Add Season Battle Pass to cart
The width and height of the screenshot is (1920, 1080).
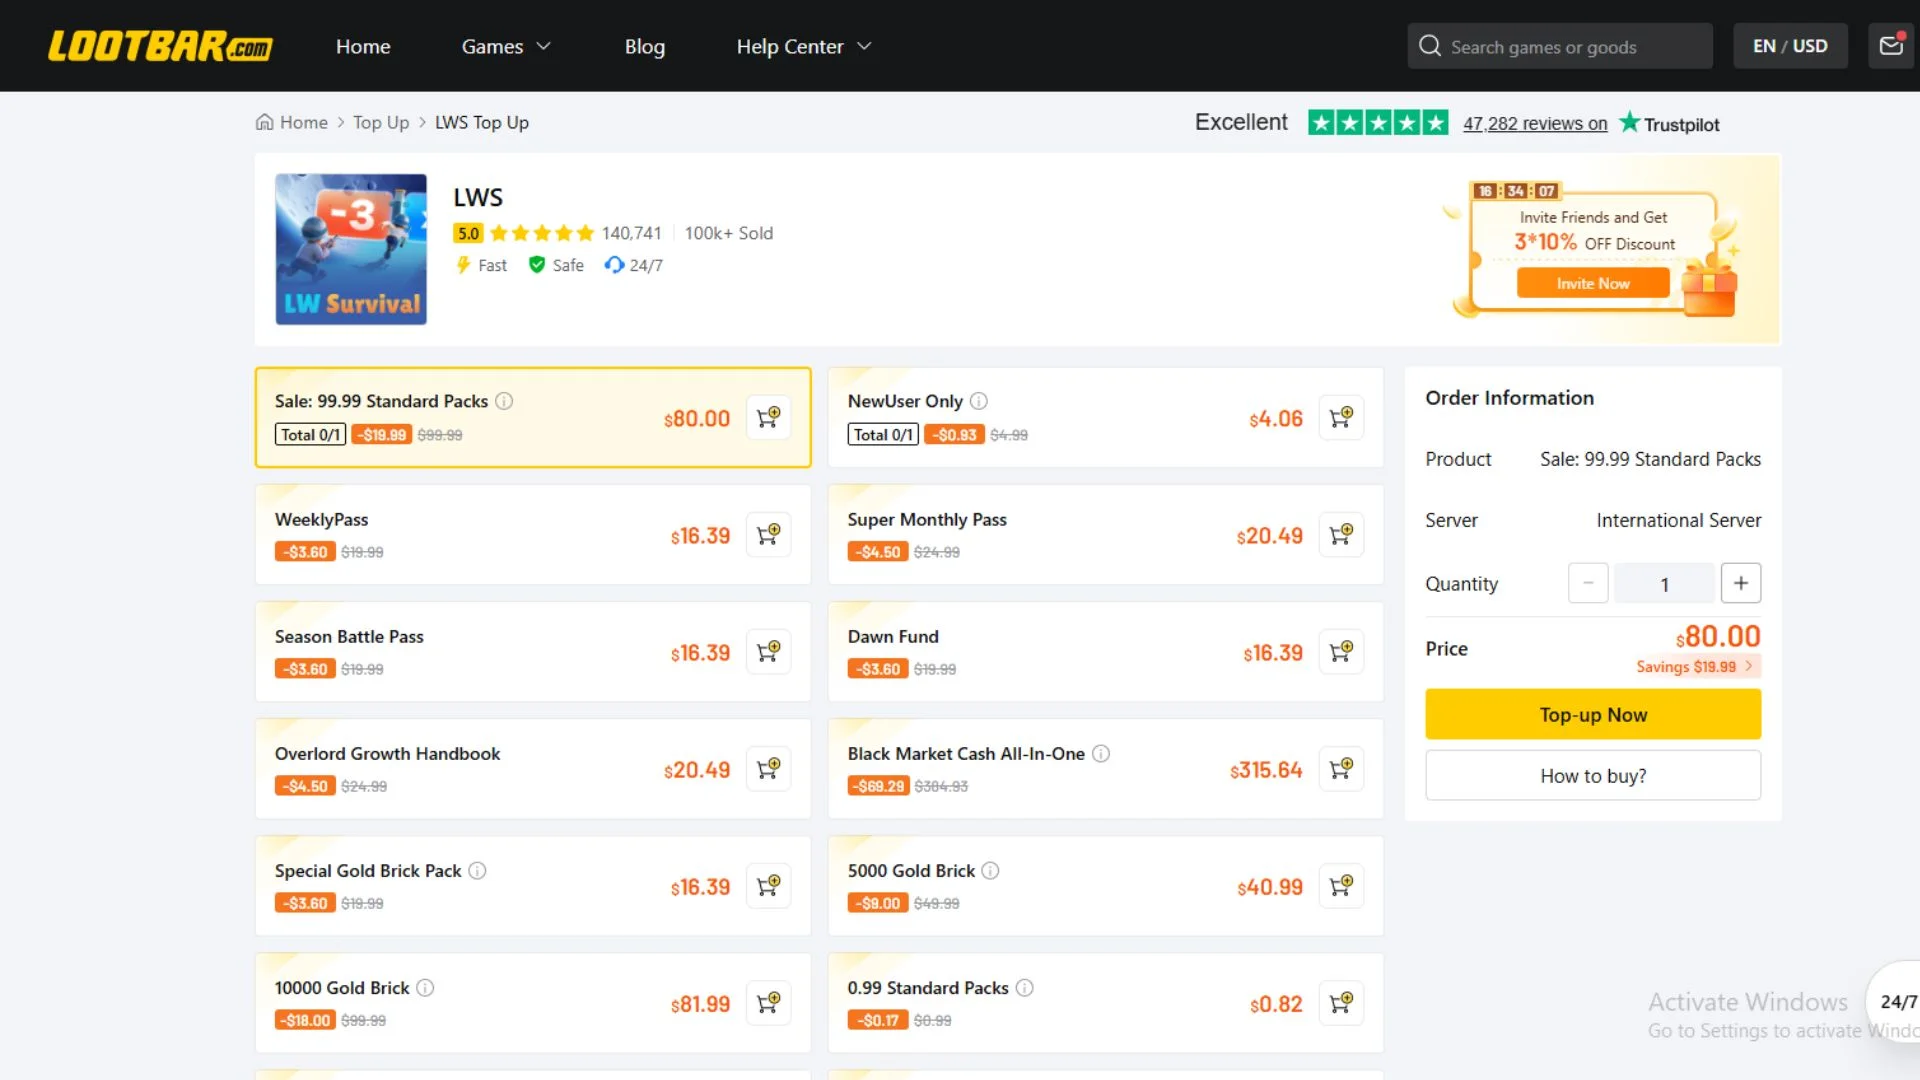pyautogui.click(x=768, y=652)
